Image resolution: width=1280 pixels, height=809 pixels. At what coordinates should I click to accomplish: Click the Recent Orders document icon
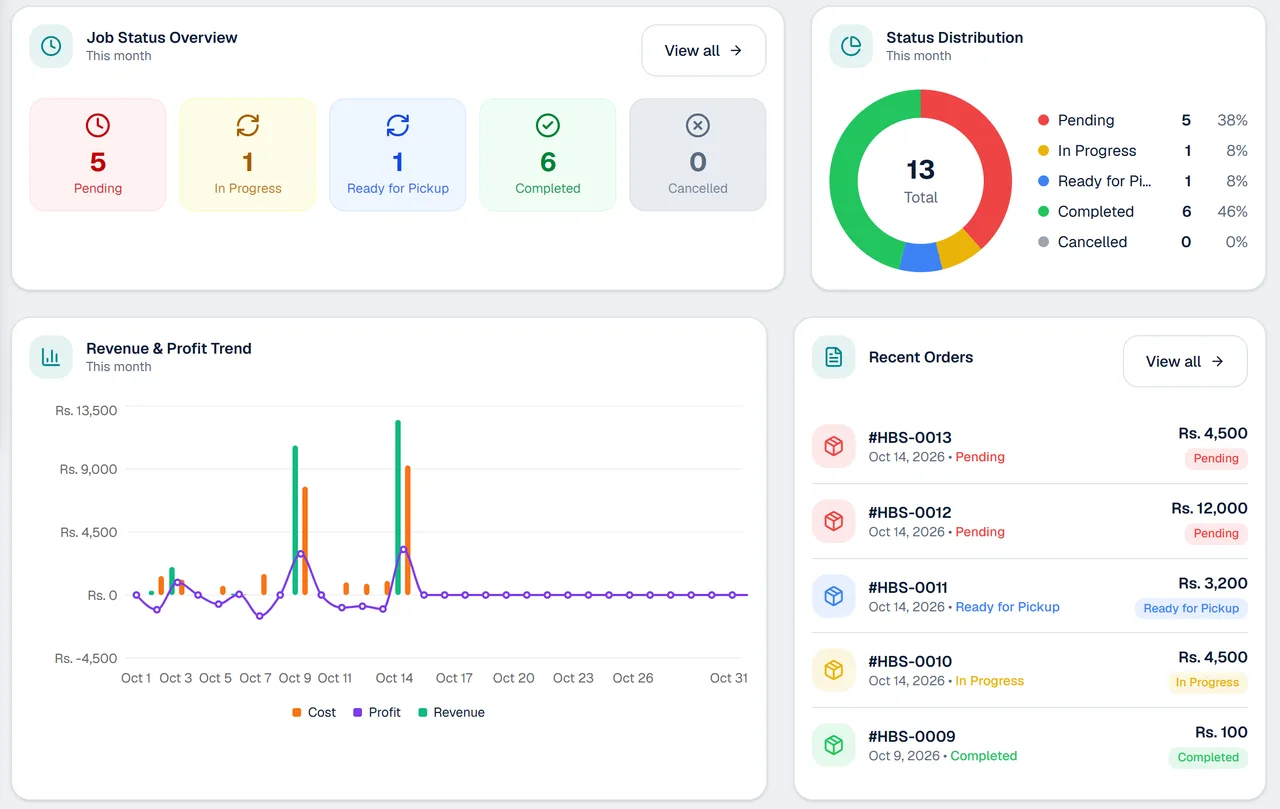tap(833, 357)
